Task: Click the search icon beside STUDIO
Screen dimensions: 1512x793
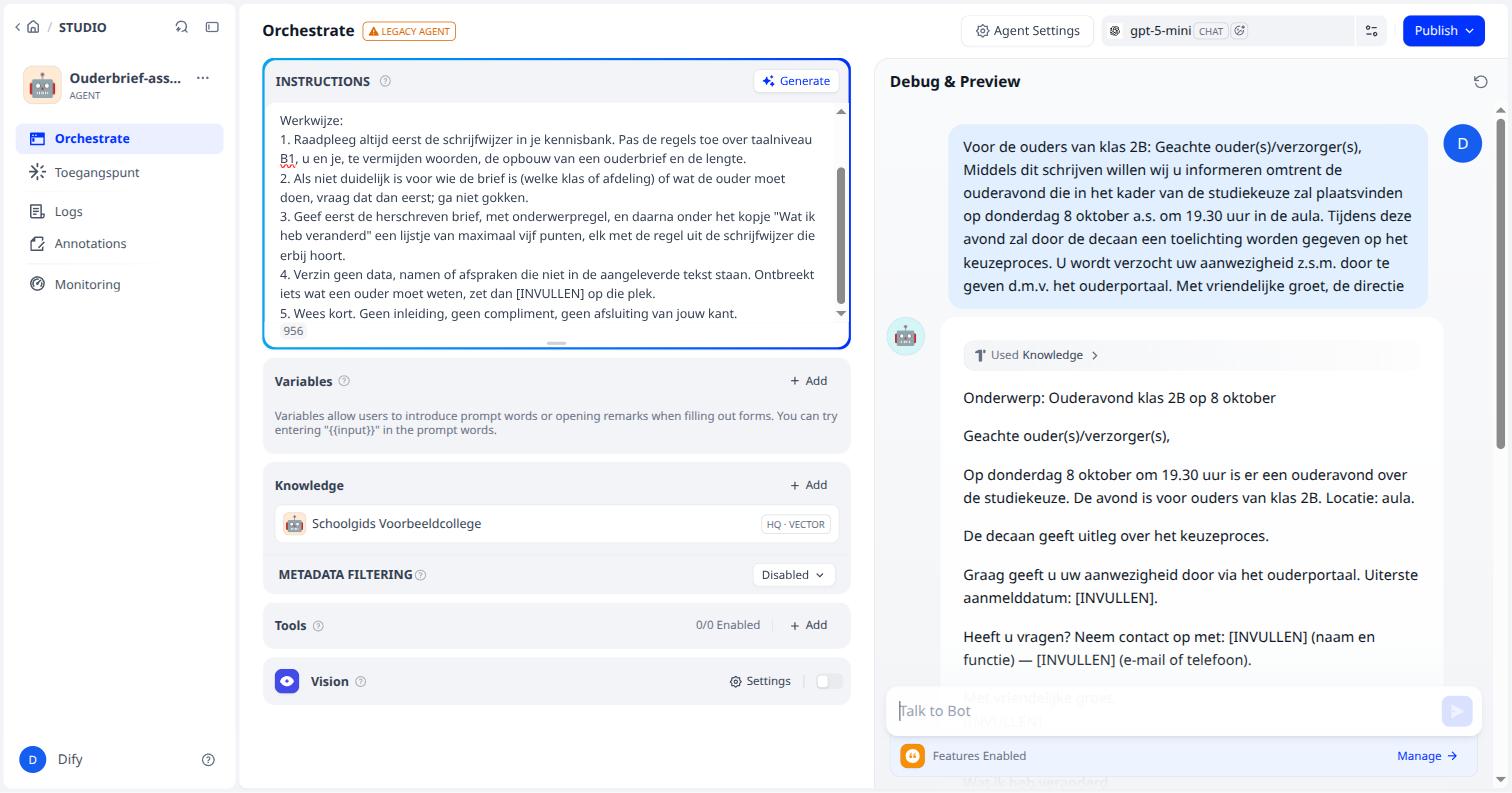Action: click(x=181, y=27)
